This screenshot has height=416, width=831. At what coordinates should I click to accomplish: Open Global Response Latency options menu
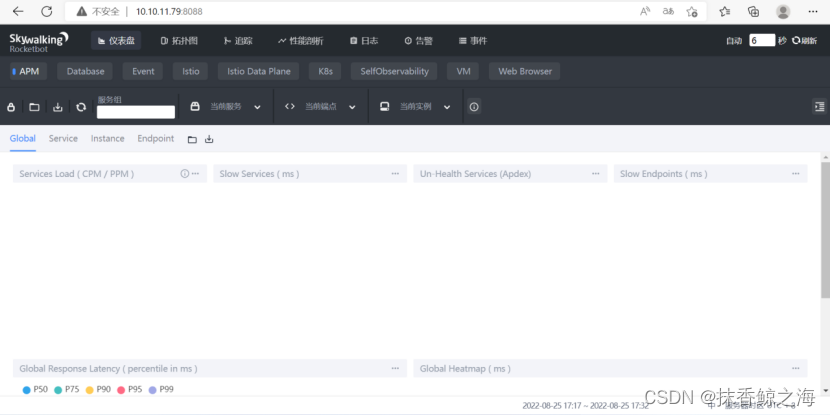coord(395,368)
